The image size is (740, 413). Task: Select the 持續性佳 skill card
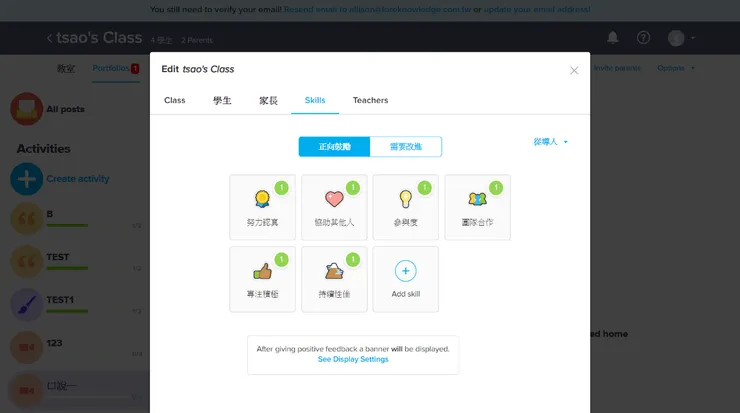pyautogui.click(x=334, y=279)
